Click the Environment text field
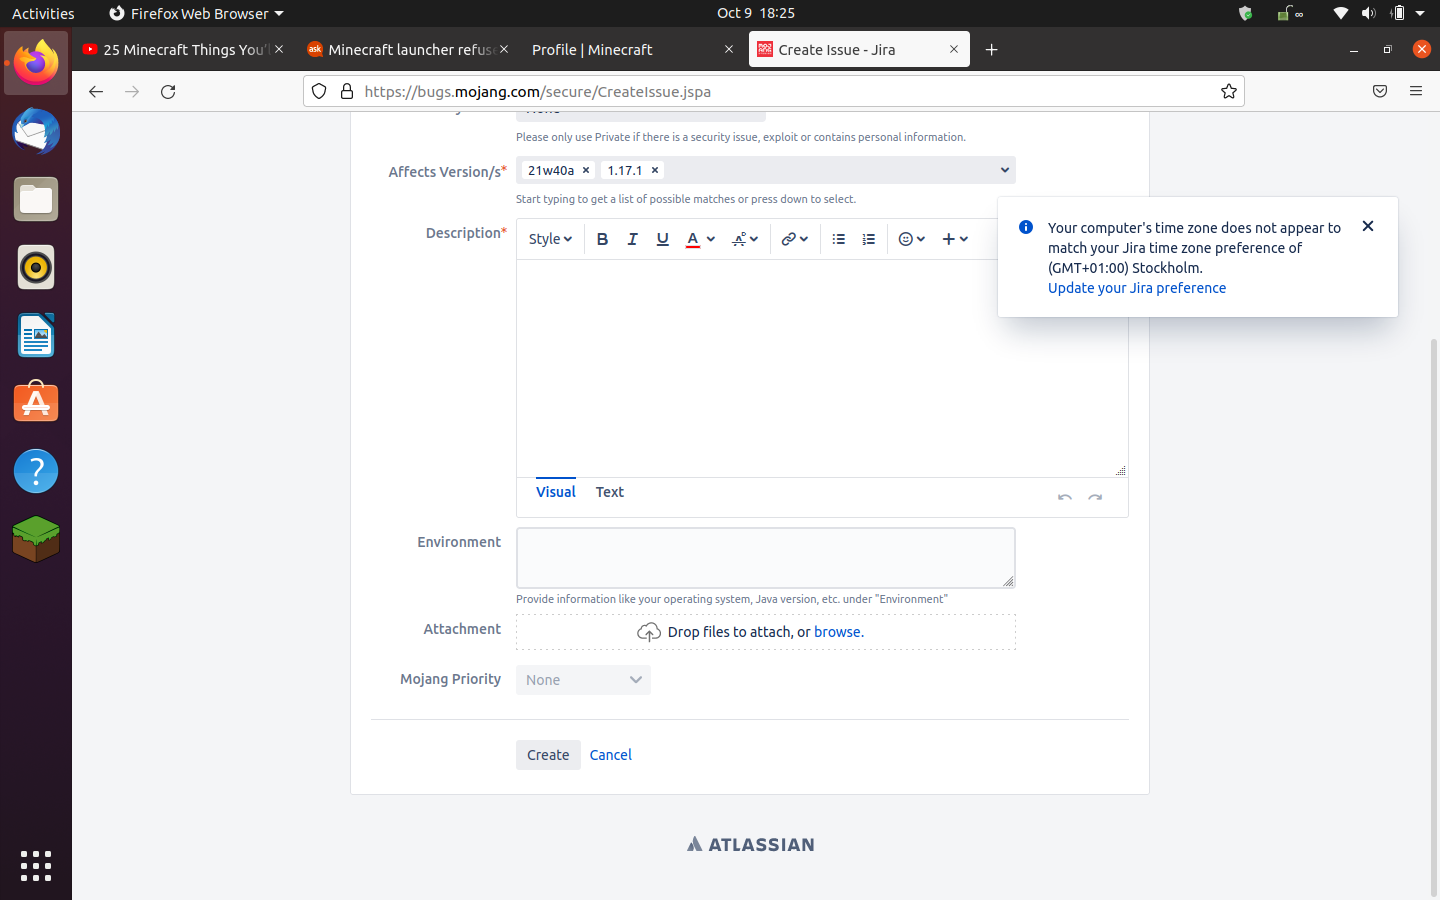 point(766,558)
